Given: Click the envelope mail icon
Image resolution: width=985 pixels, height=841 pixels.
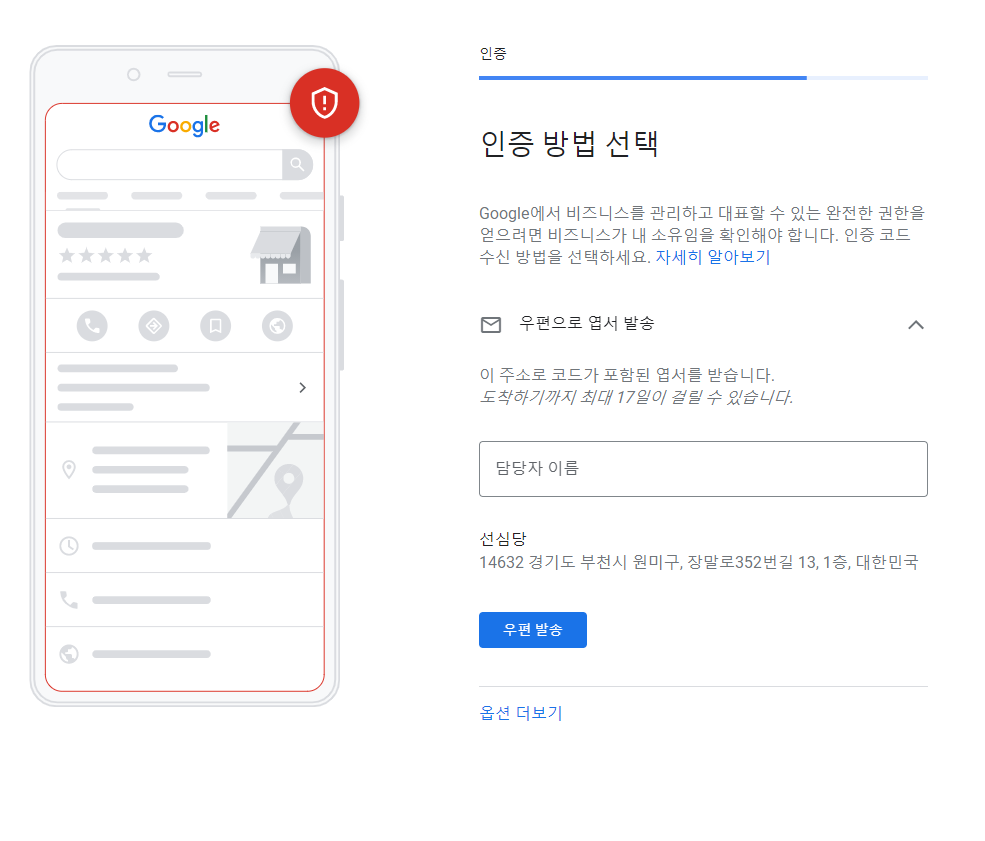Looking at the screenshot, I should tap(491, 325).
